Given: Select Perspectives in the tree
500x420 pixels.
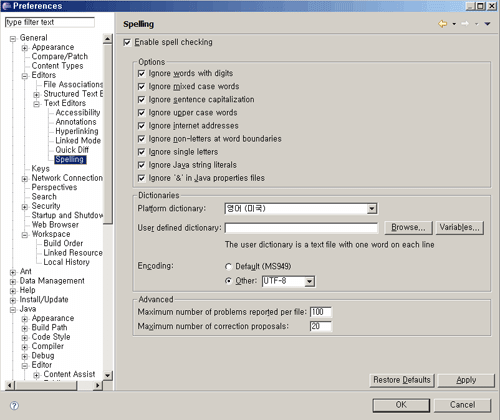Looking at the screenshot, I should (54, 187).
